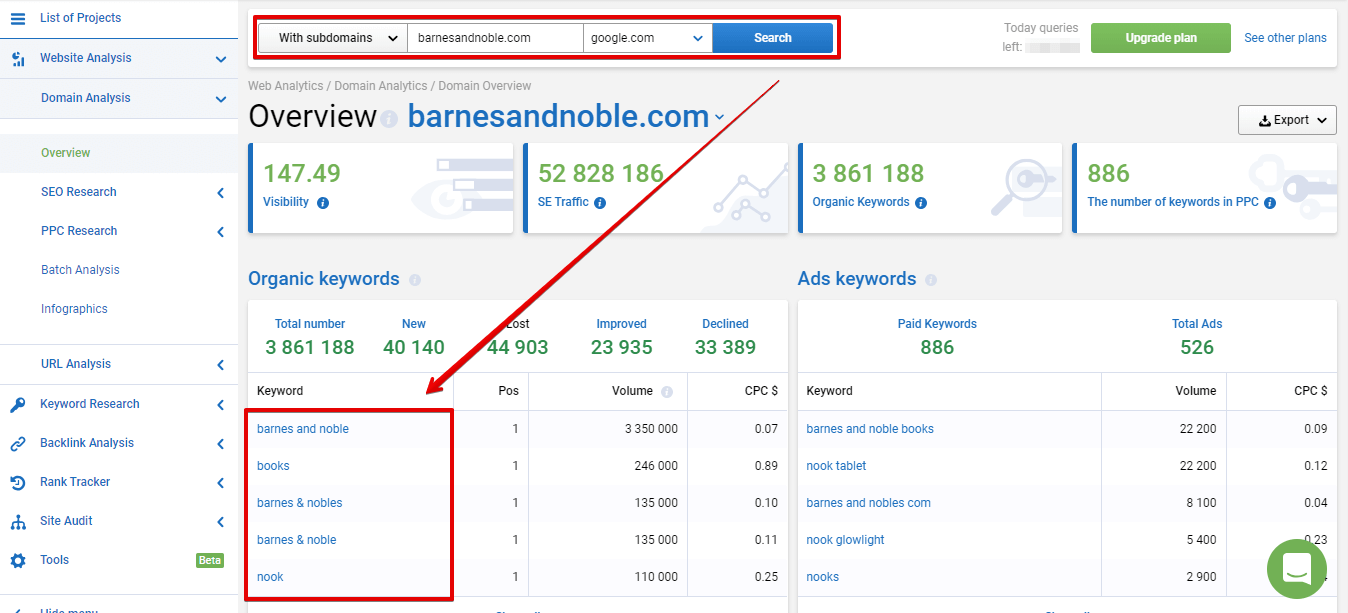Open Domain Analytics breadcrumb link
Image resolution: width=1348 pixels, height=613 pixels.
[380, 86]
